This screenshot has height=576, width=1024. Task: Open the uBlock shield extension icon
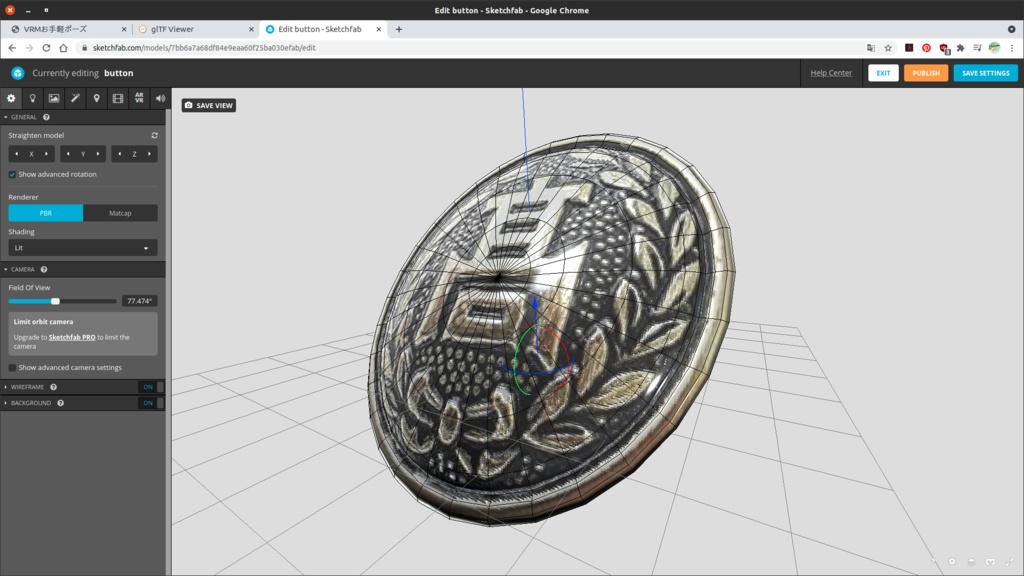(x=944, y=48)
